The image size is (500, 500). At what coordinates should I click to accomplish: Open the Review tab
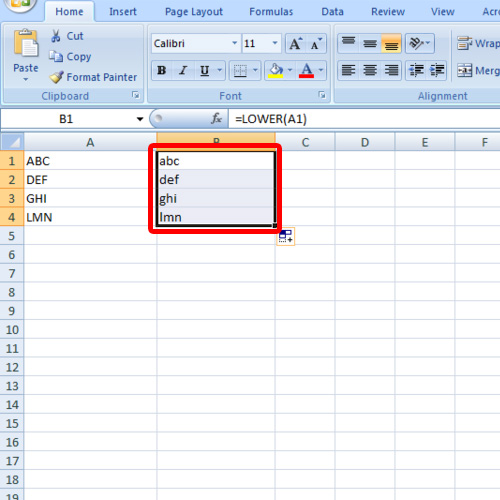tap(388, 12)
